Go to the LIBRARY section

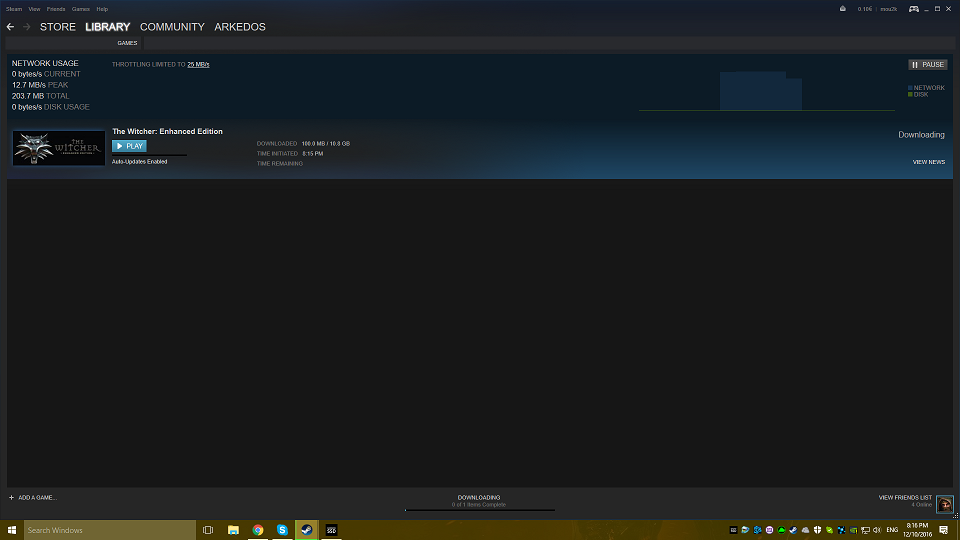(x=108, y=27)
